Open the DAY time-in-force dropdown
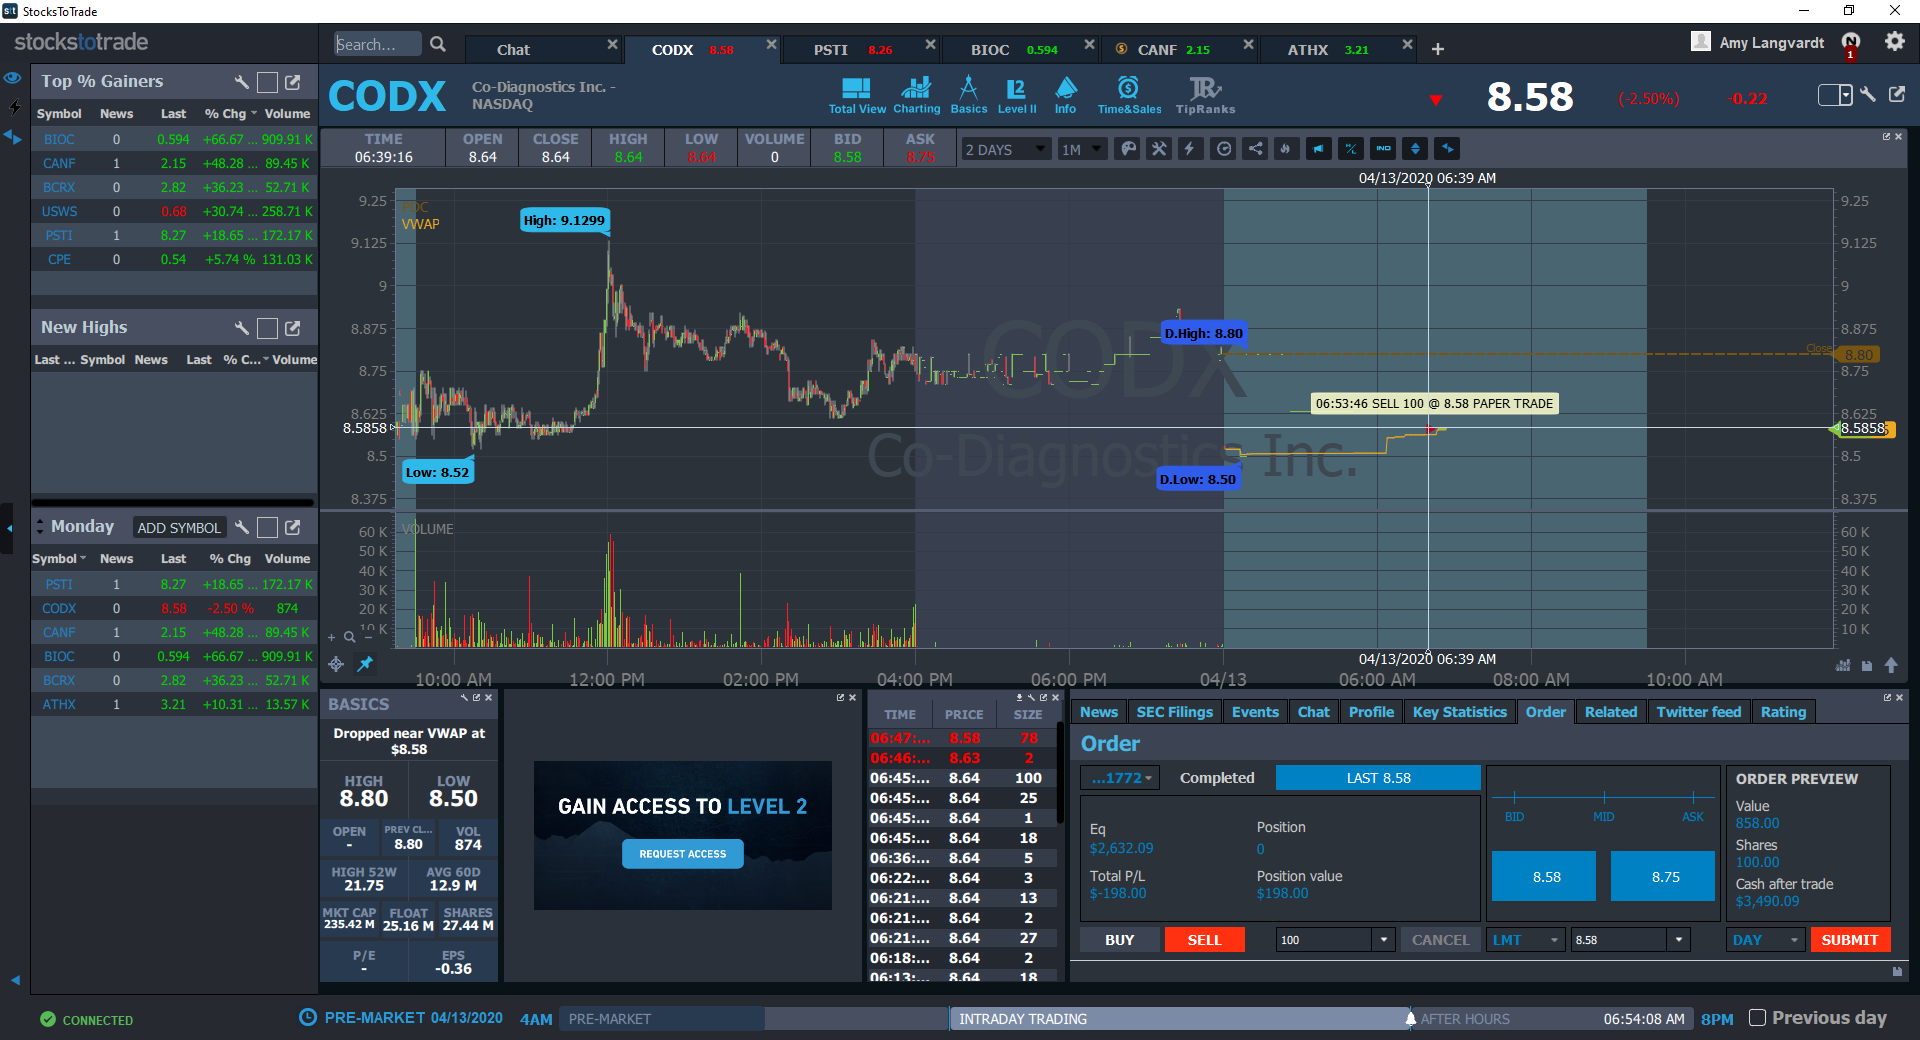Image resolution: width=1920 pixels, height=1040 pixels. coord(1766,940)
